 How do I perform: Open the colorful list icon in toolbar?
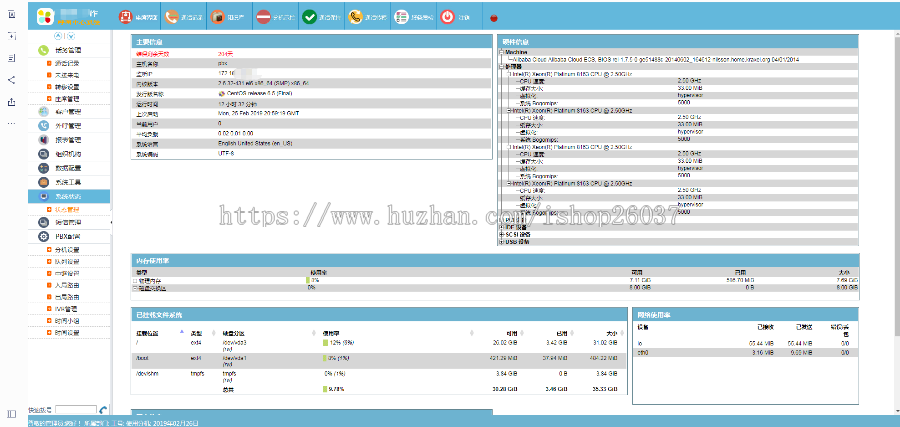point(400,17)
